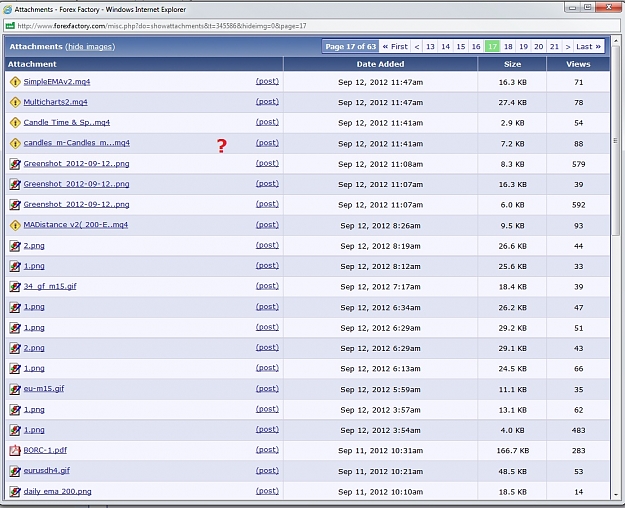This screenshot has width=625, height=508.
Task: Click the Size column header
Action: tap(512, 64)
